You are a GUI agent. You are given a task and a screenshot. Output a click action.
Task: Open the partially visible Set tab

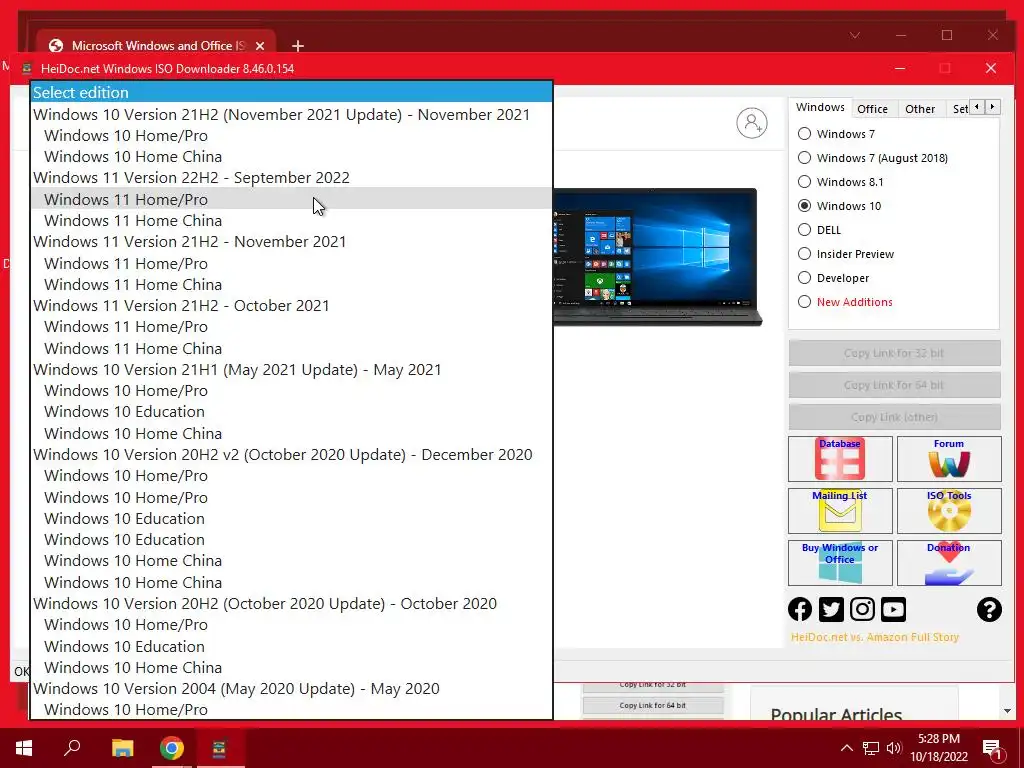pyautogui.click(x=959, y=109)
